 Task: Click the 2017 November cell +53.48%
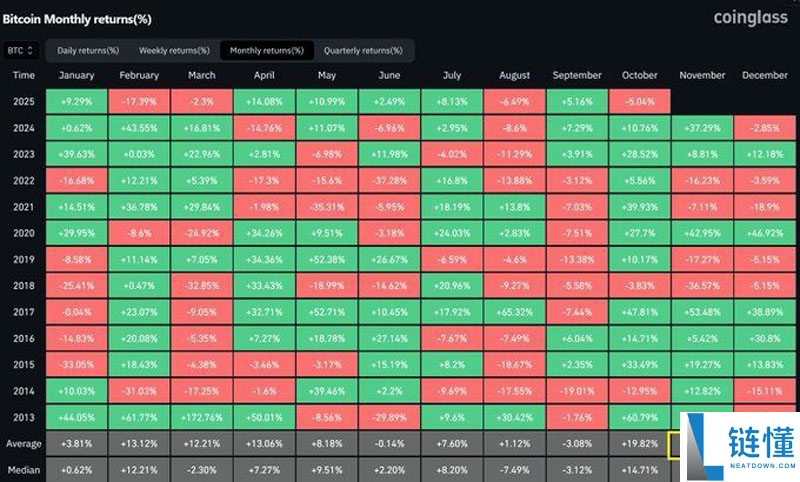click(702, 312)
